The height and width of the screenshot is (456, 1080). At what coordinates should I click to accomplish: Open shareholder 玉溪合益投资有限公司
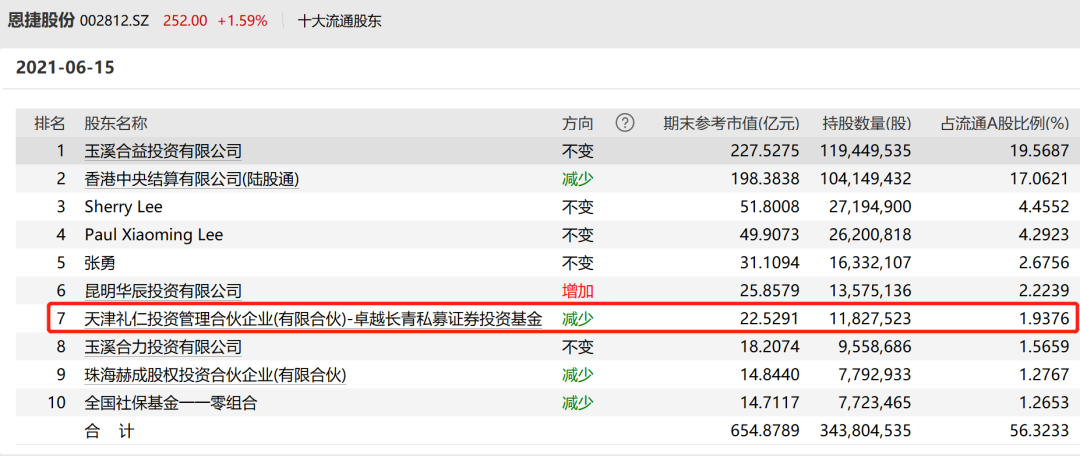coord(163,151)
